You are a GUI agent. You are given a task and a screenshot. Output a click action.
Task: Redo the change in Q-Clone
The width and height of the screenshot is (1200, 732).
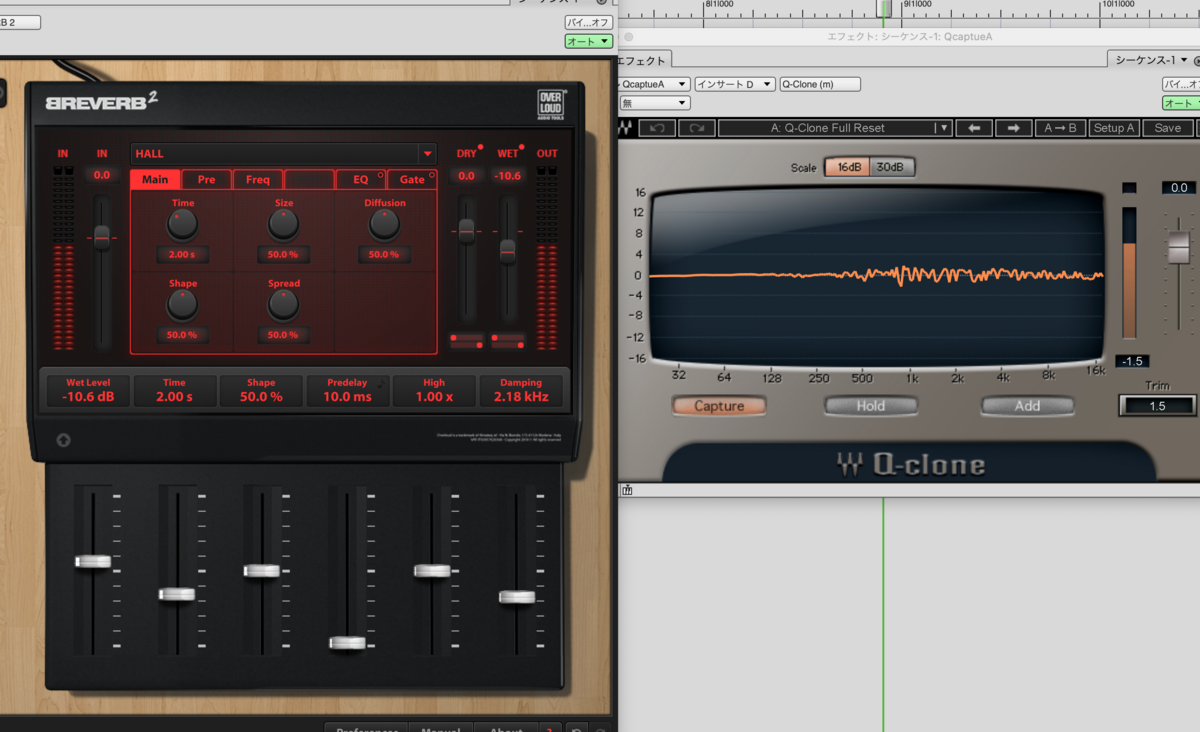coord(696,128)
